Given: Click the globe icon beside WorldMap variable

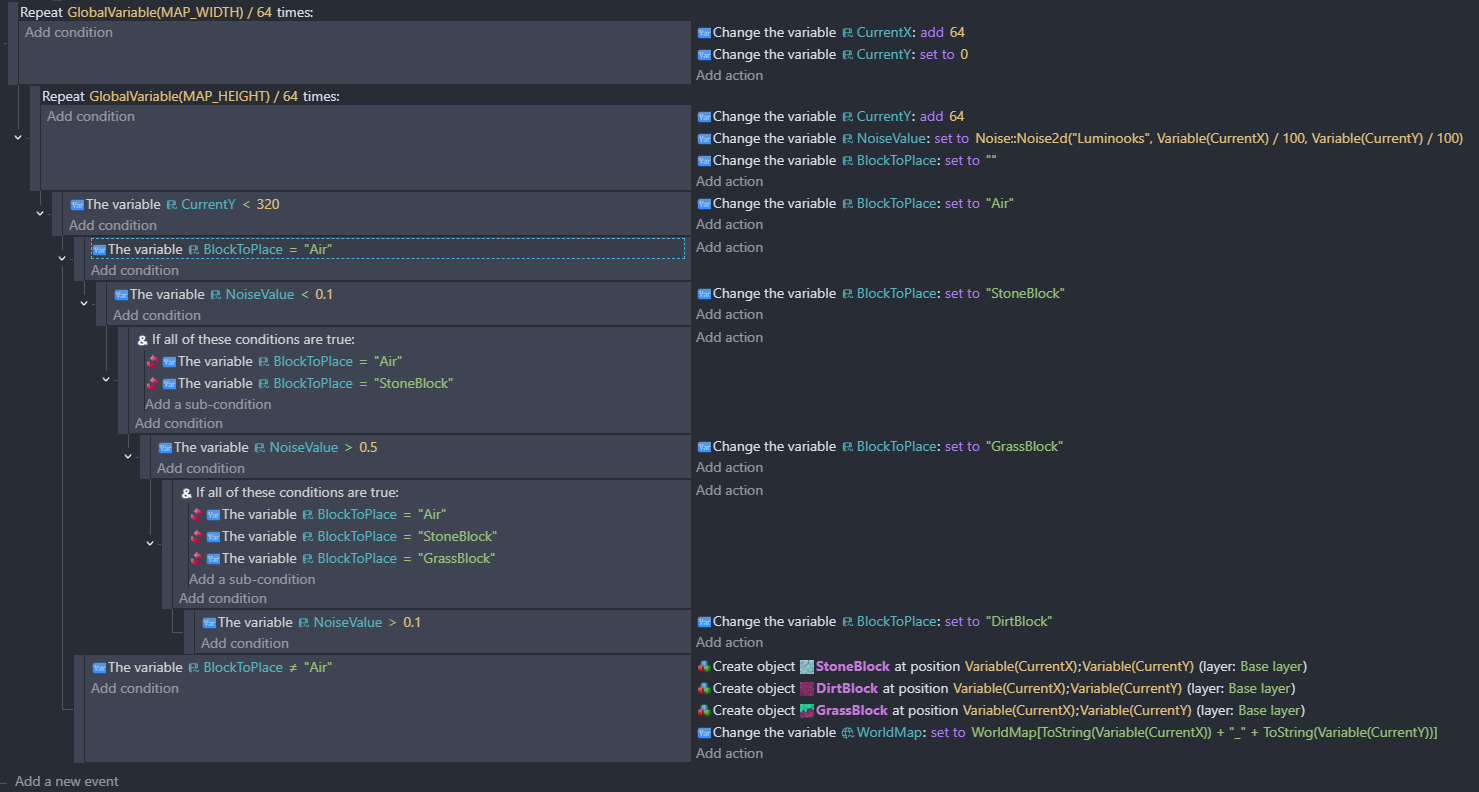Looking at the screenshot, I should tap(848, 733).
